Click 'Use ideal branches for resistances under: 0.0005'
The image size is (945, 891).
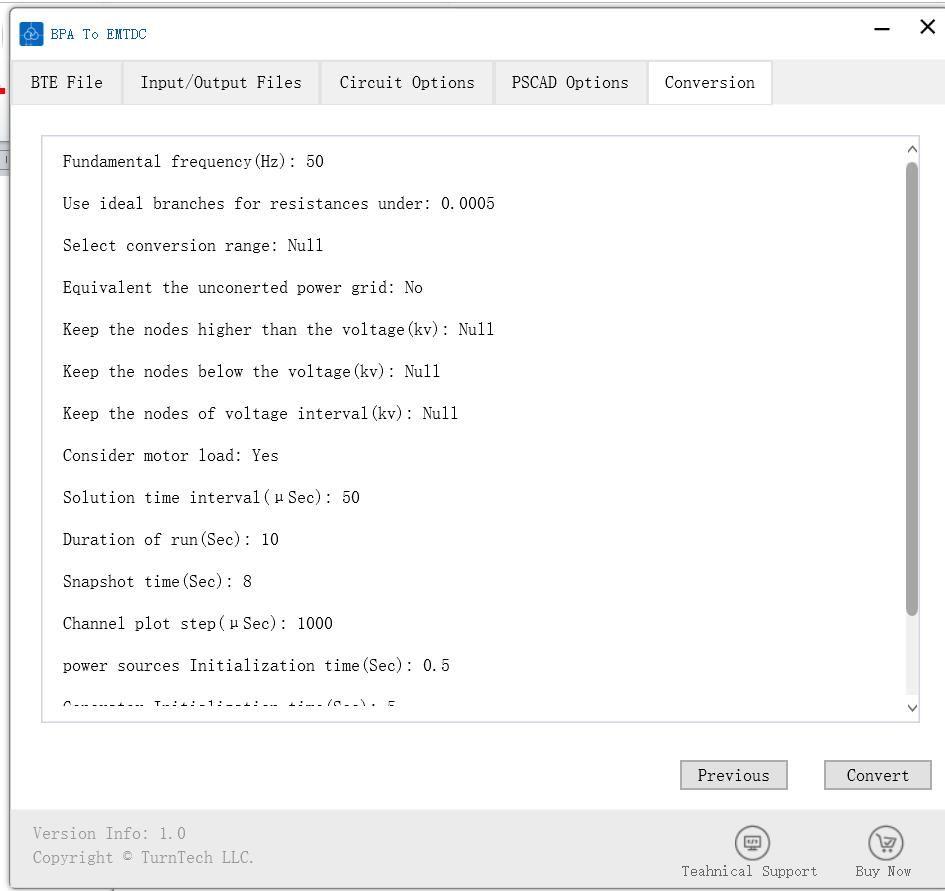278,204
